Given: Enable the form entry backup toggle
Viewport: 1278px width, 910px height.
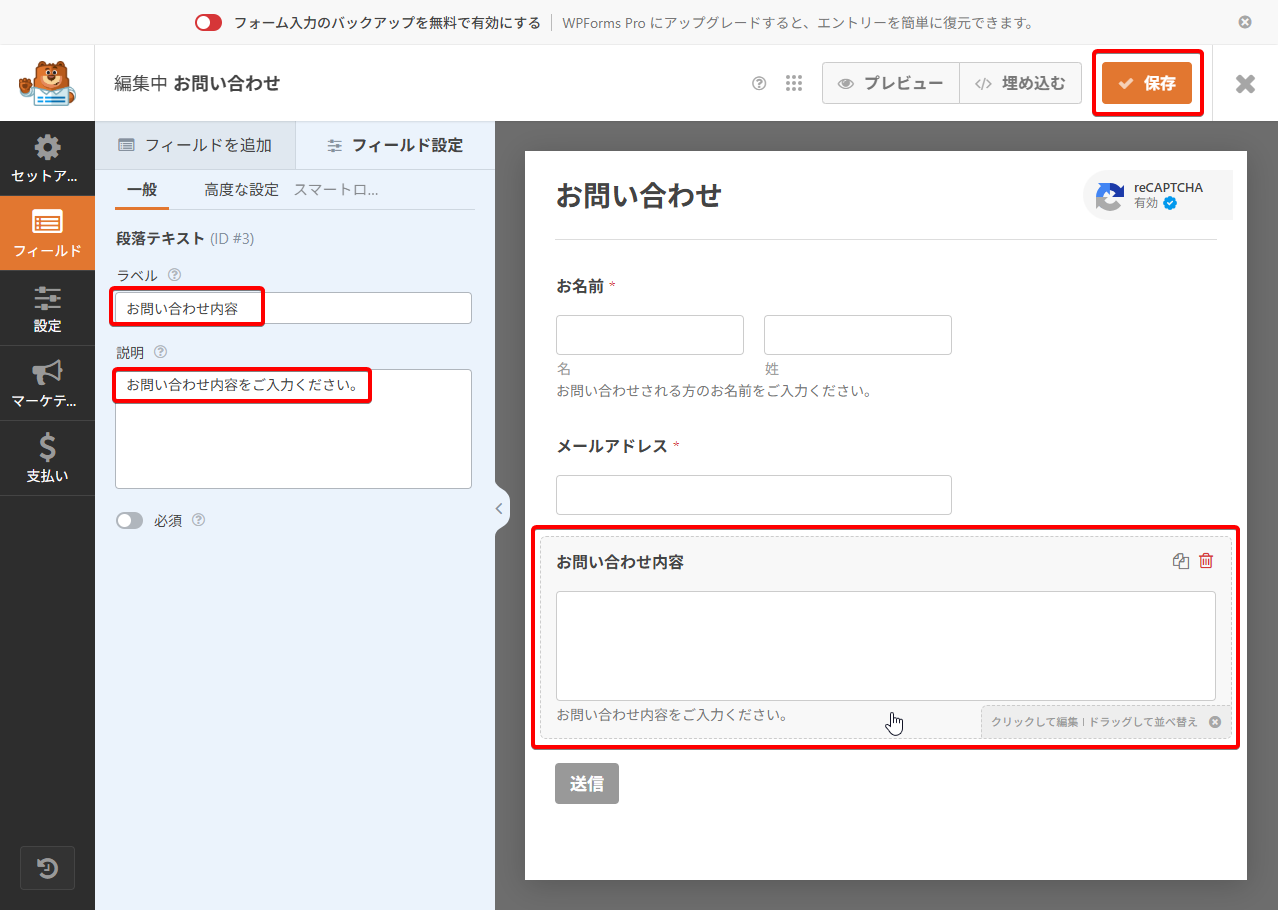Looking at the screenshot, I should [208, 23].
